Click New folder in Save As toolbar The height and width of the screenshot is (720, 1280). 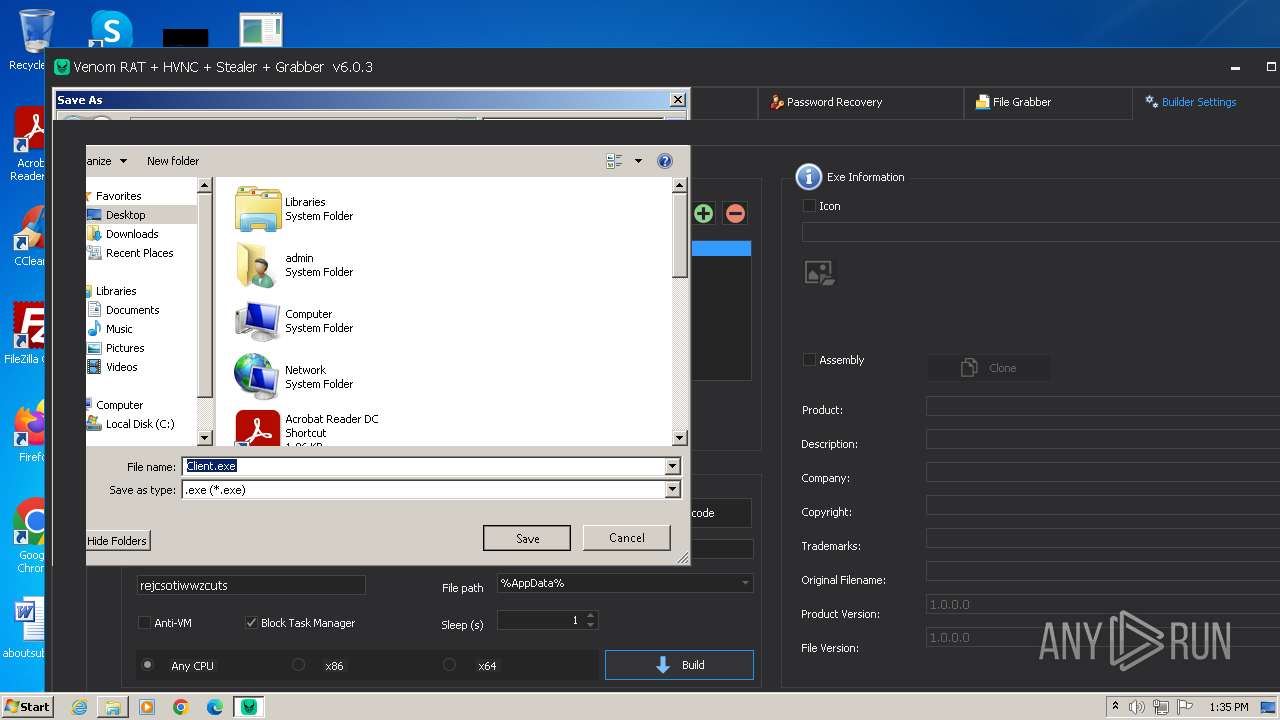(x=173, y=161)
